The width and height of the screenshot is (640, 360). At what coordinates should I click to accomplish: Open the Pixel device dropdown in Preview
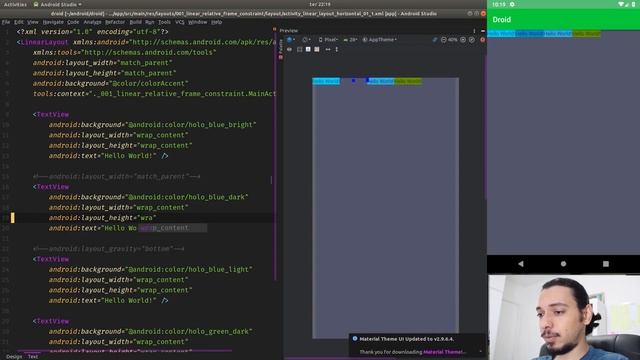coord(329,40)
